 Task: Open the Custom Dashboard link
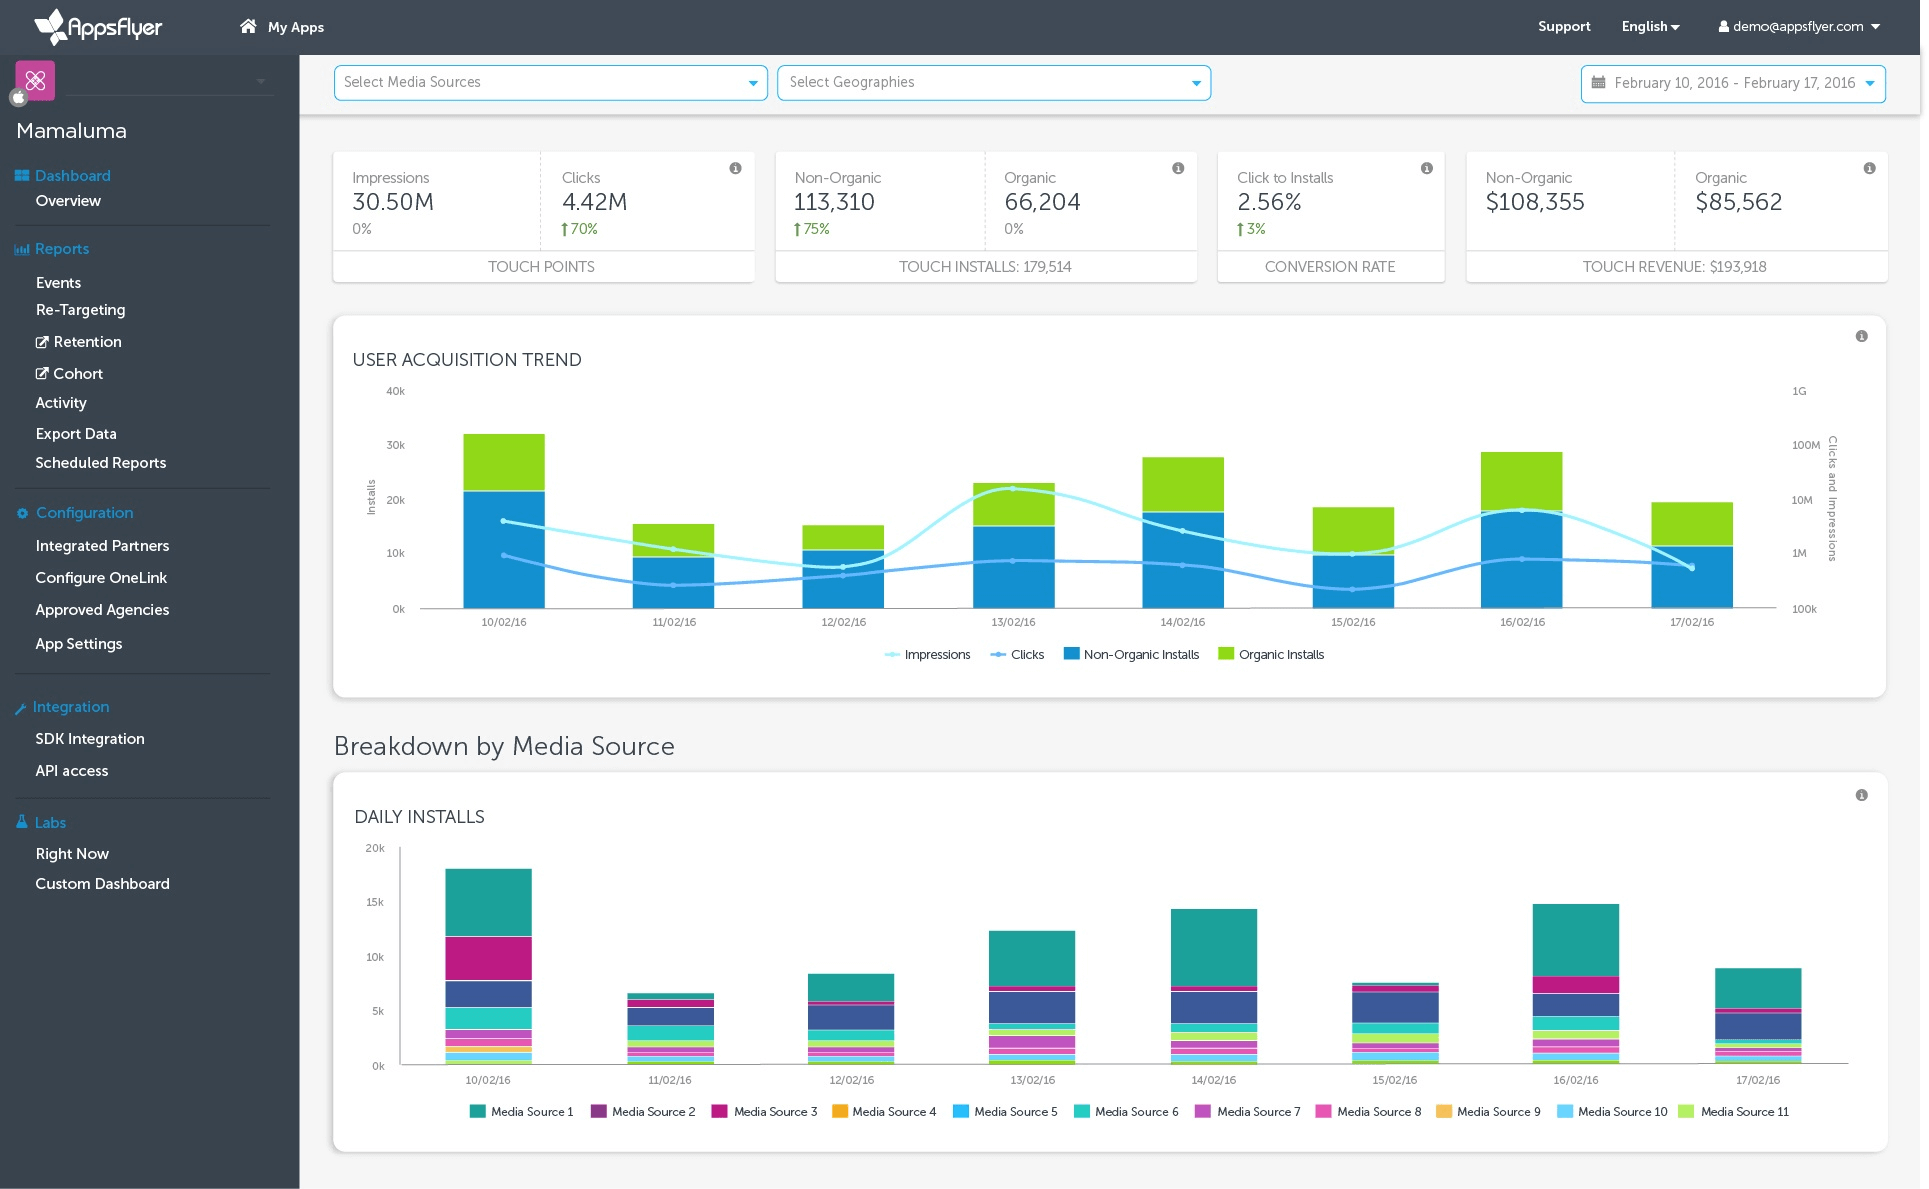(x=102, y=884)
